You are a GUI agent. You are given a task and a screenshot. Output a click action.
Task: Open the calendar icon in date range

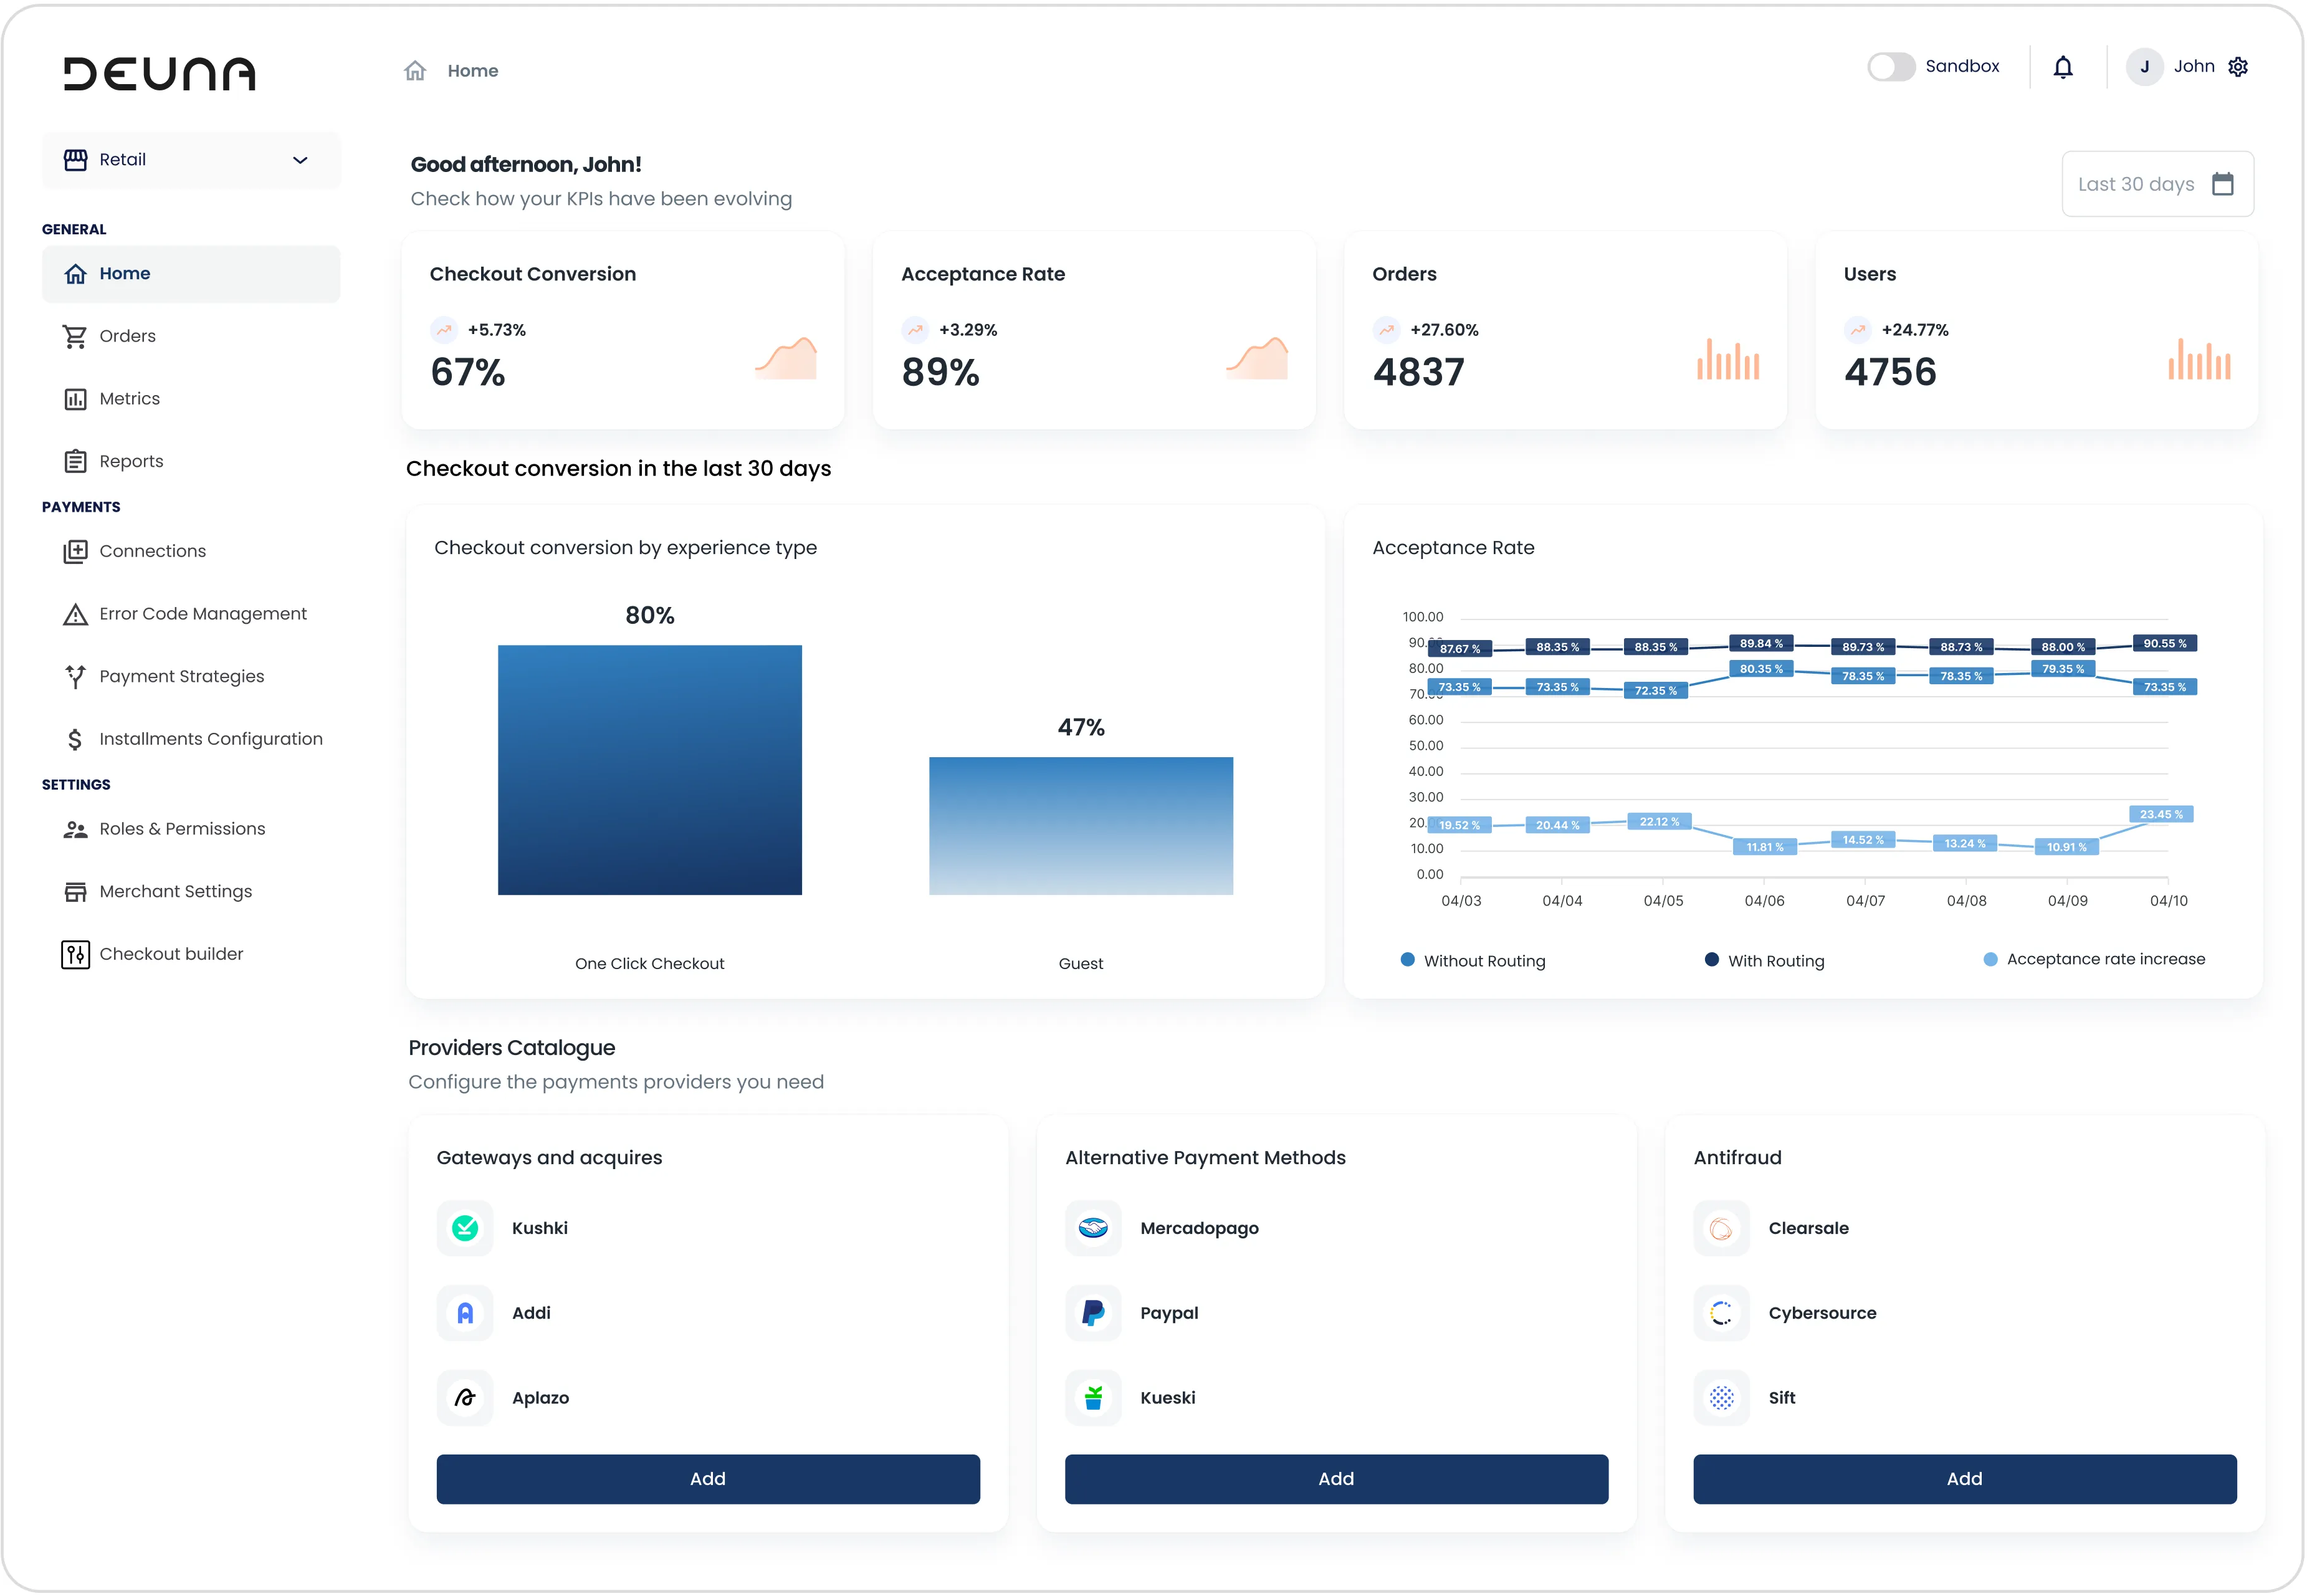(x=2222, y=184)
